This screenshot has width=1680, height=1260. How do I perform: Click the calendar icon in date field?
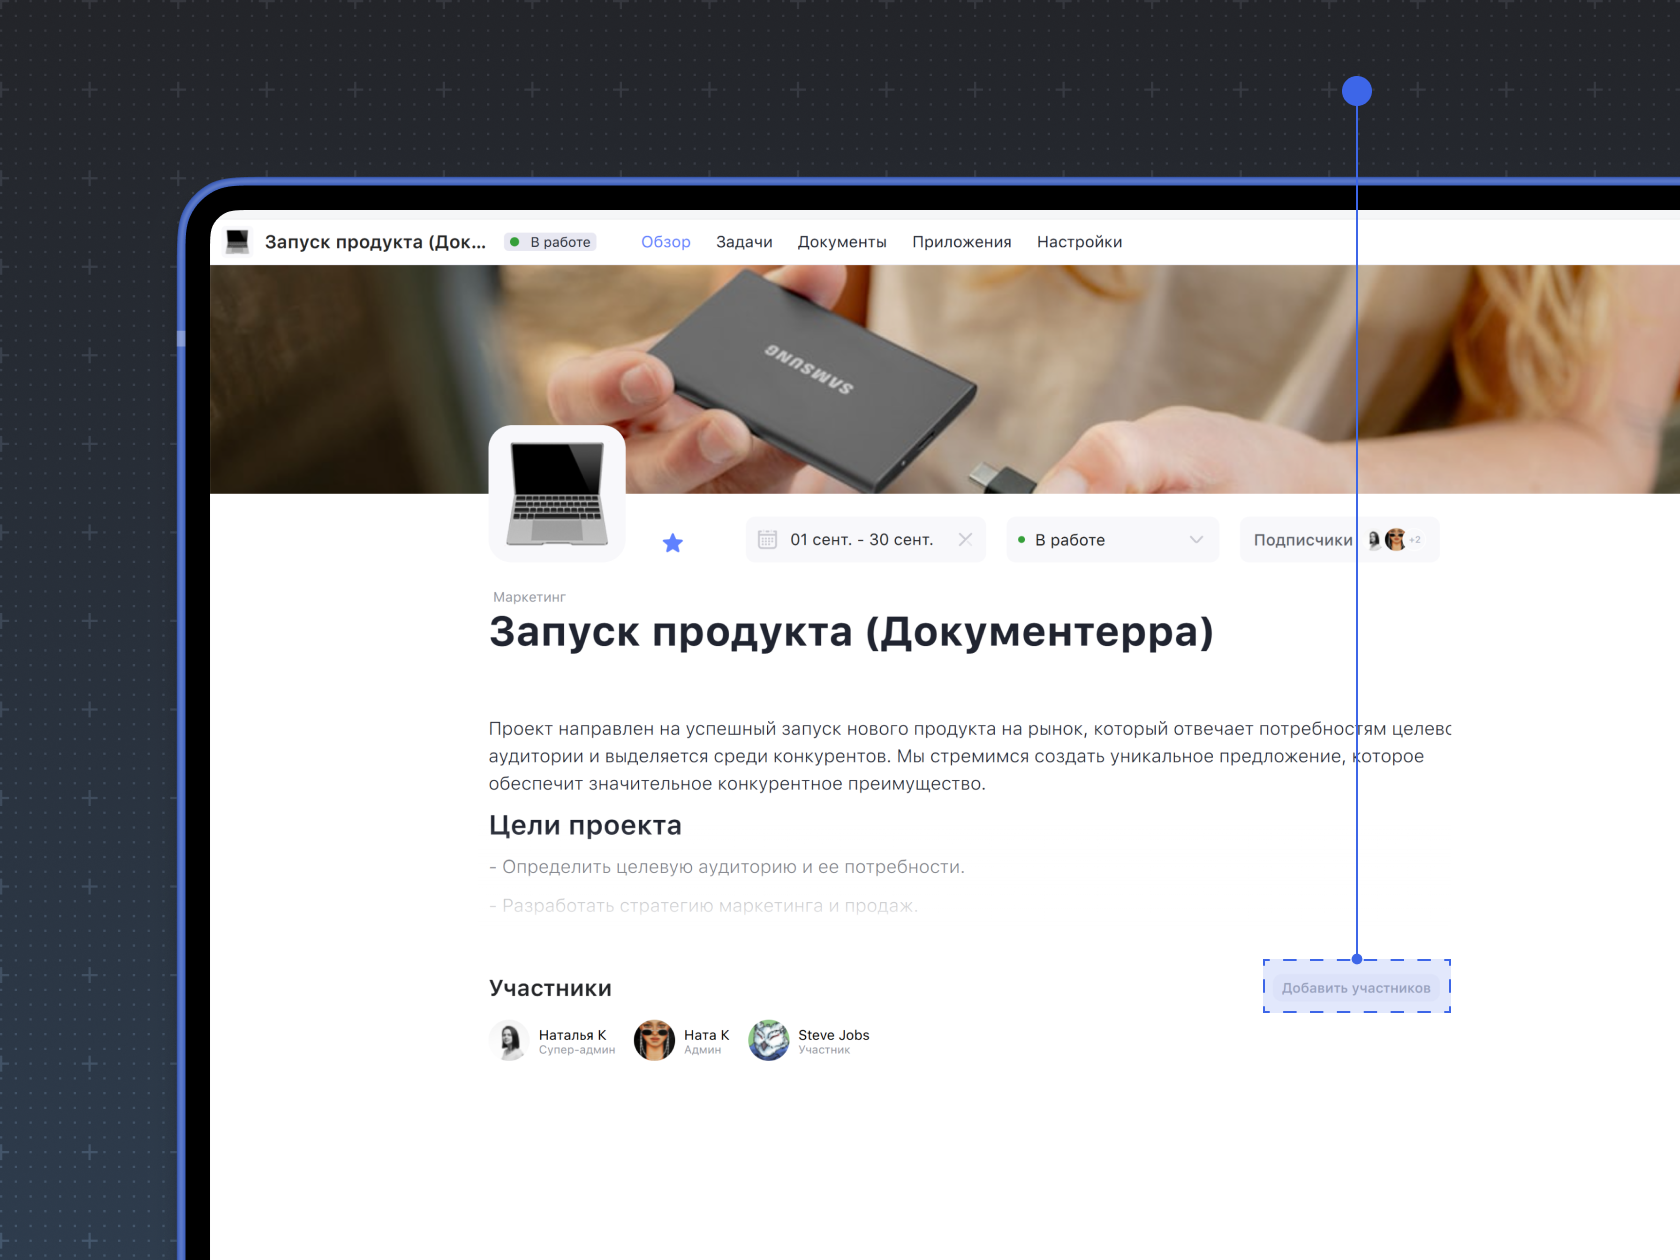click(x=767, y=540)
